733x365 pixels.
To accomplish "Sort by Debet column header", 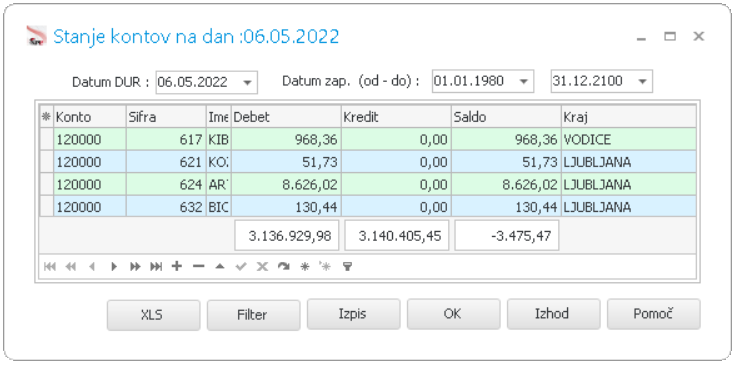I will point(286,117).
